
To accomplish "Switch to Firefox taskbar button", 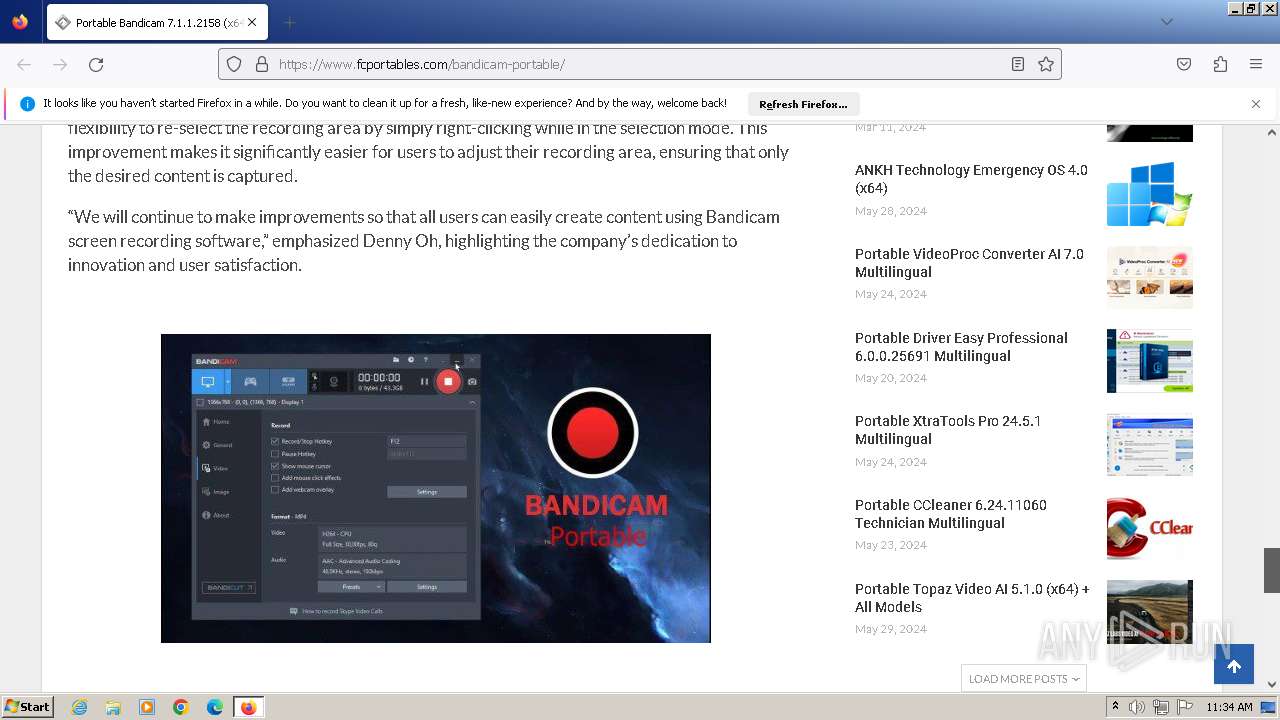I will [248, 707].
